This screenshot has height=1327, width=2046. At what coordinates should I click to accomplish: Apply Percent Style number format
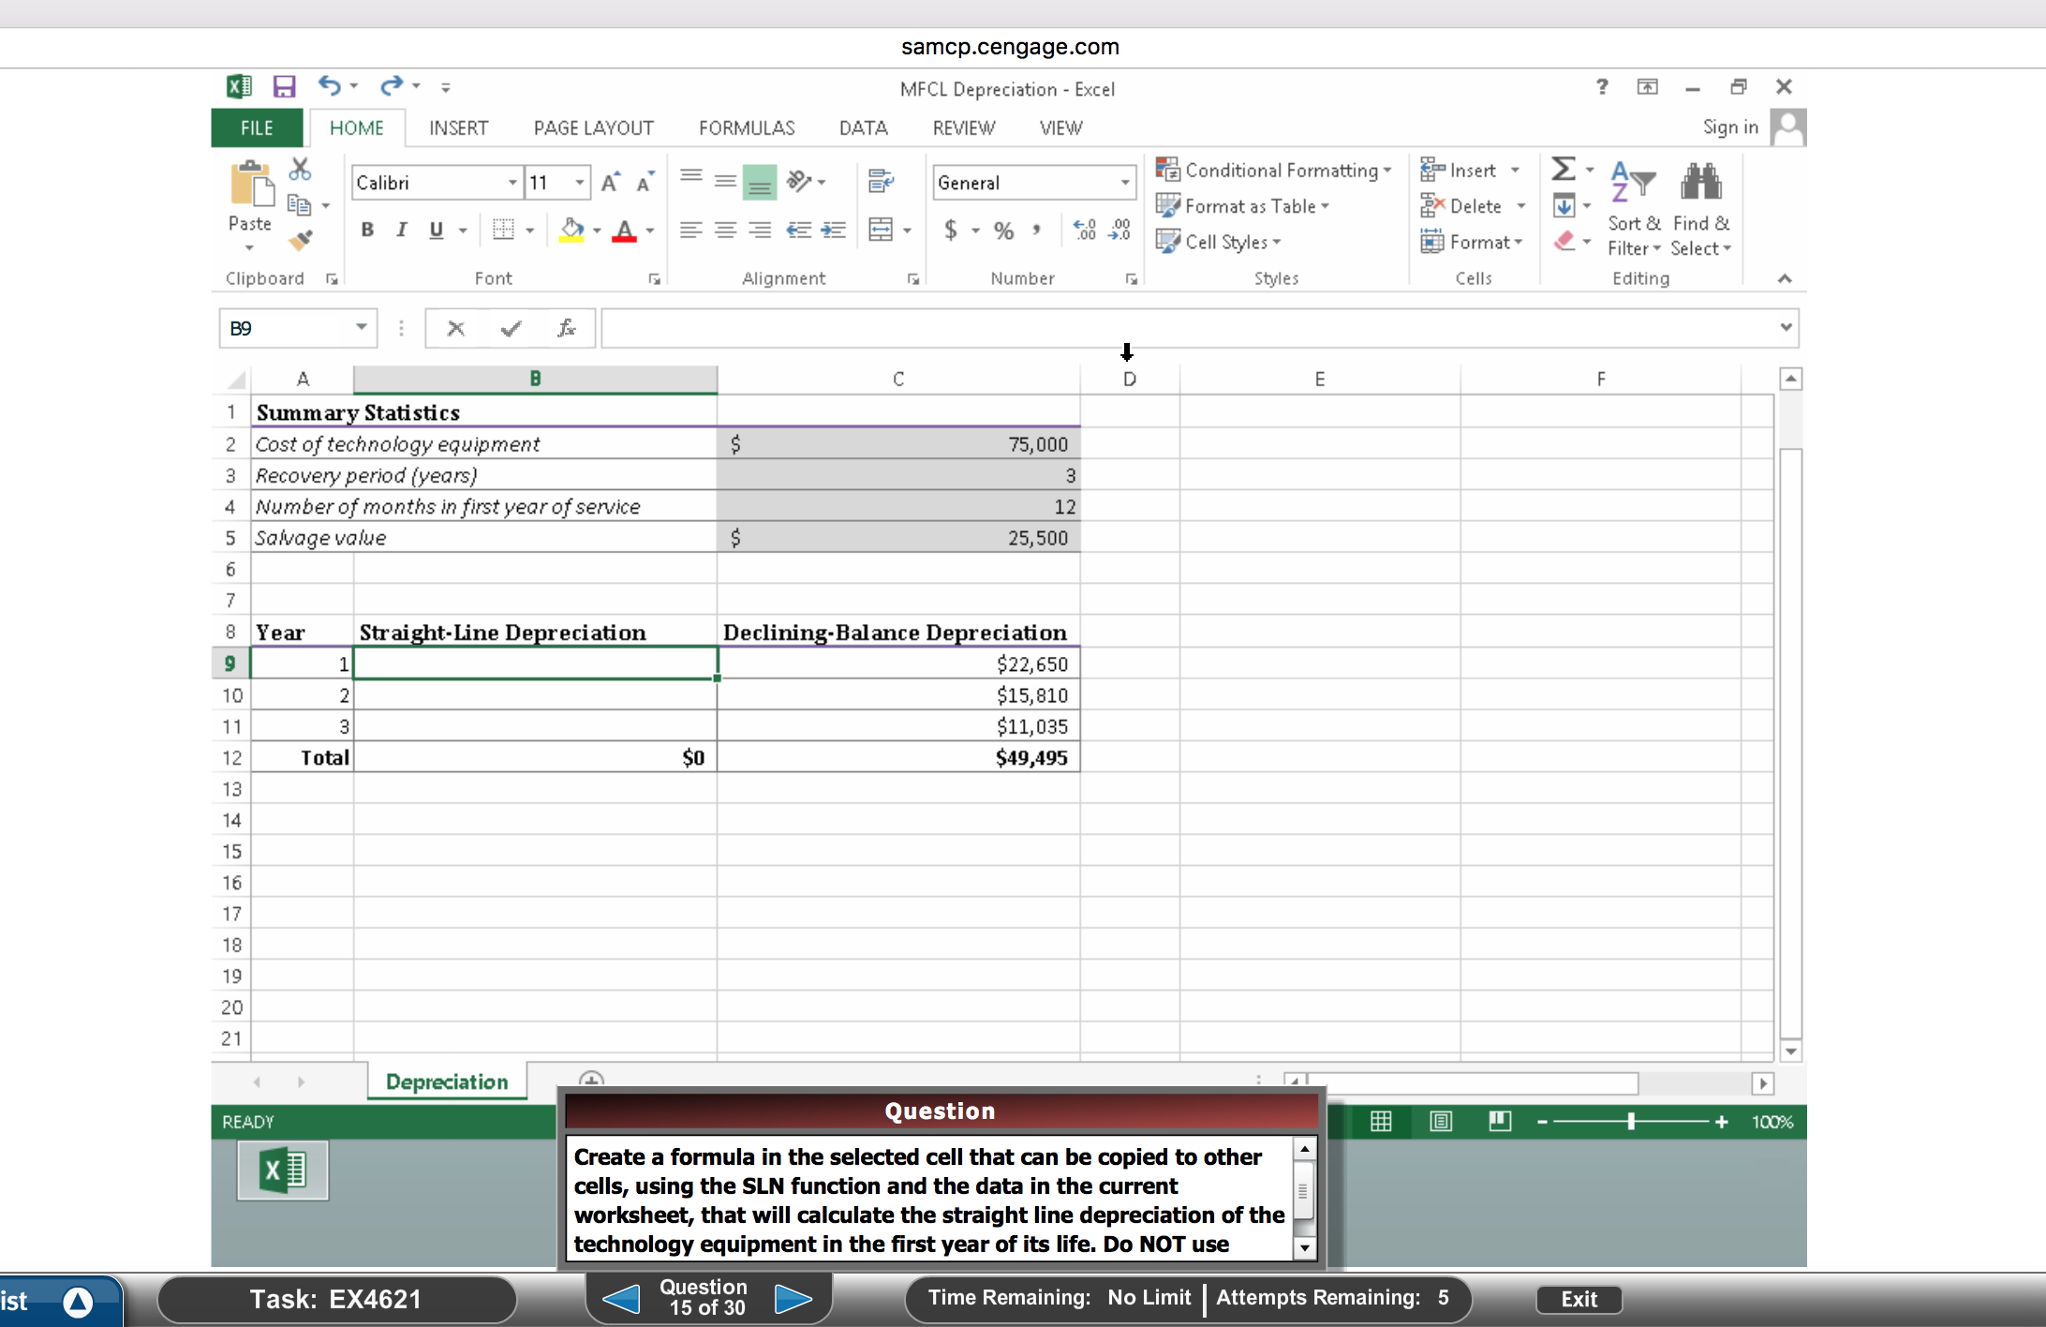(x=1003, y=230)
